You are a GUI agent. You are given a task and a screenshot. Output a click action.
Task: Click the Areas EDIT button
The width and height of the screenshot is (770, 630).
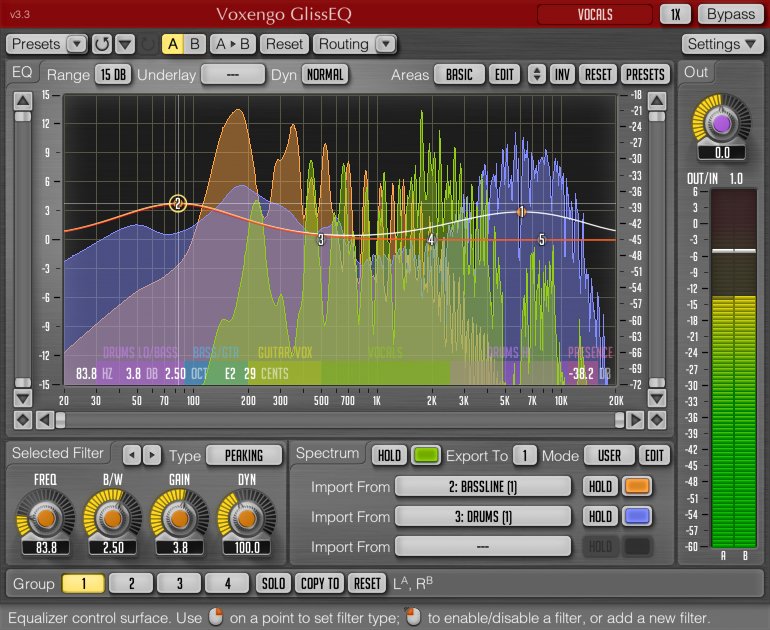(504, 75)
